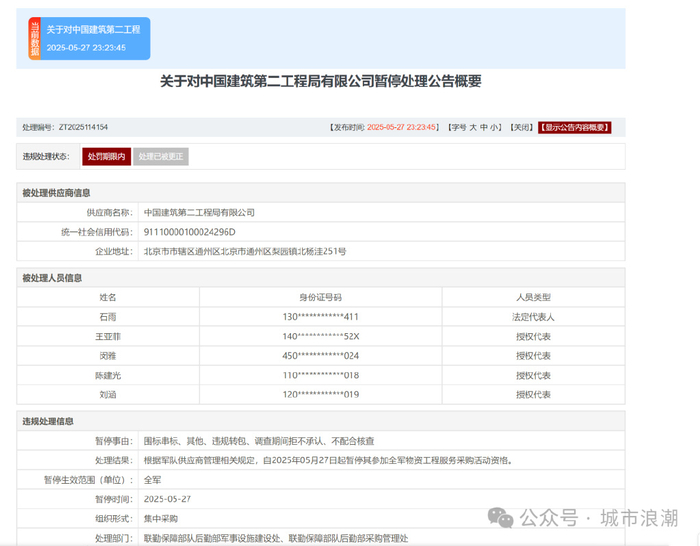
Task: Click the 违规处理状态 label
Action: pyautogui.click(x=46, y=157)
